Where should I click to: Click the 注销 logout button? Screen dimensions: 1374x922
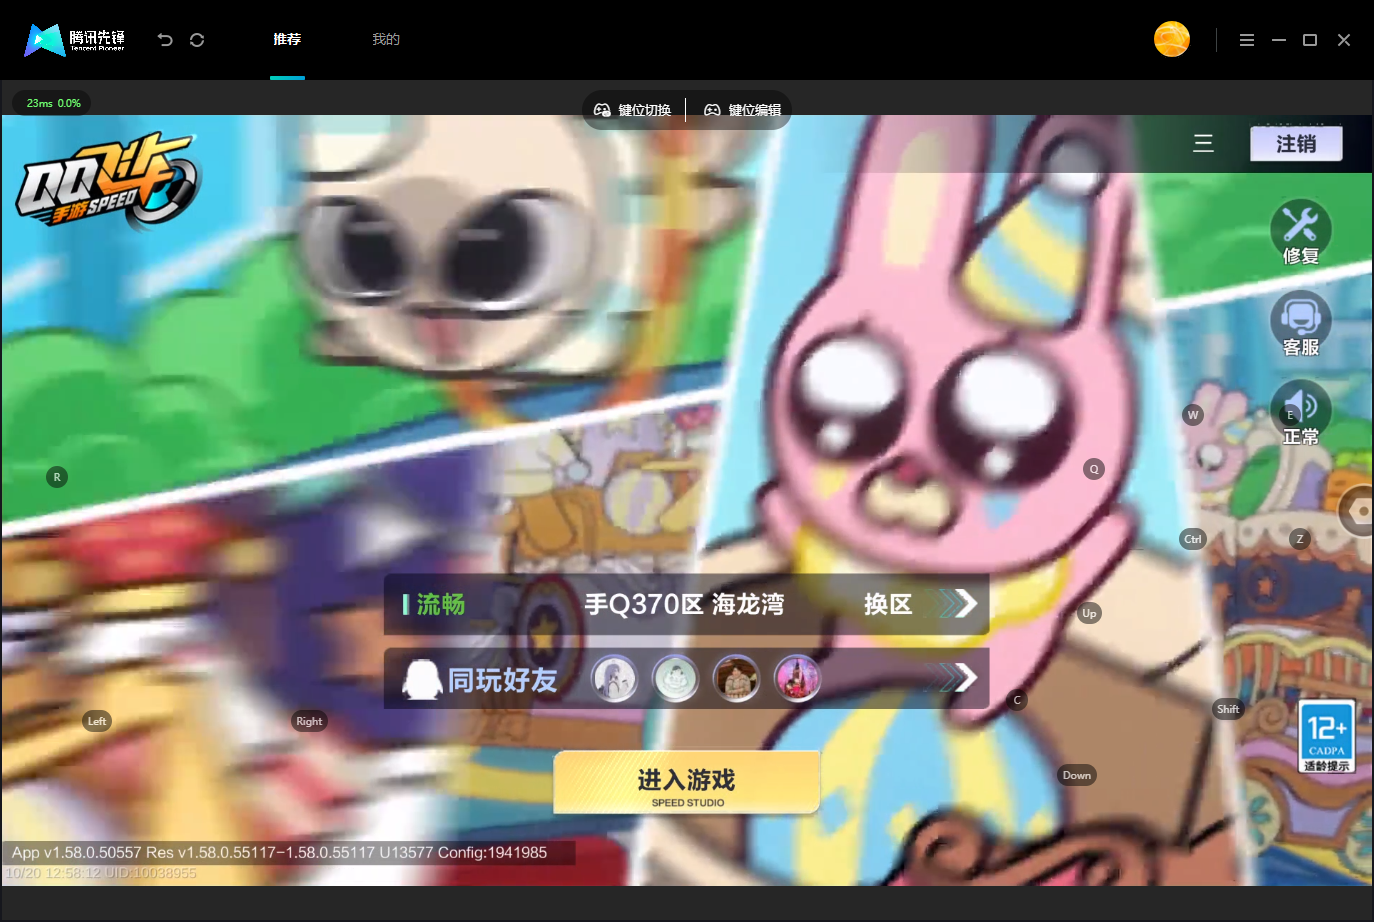pyautogui.click(x=1296, y=144)
